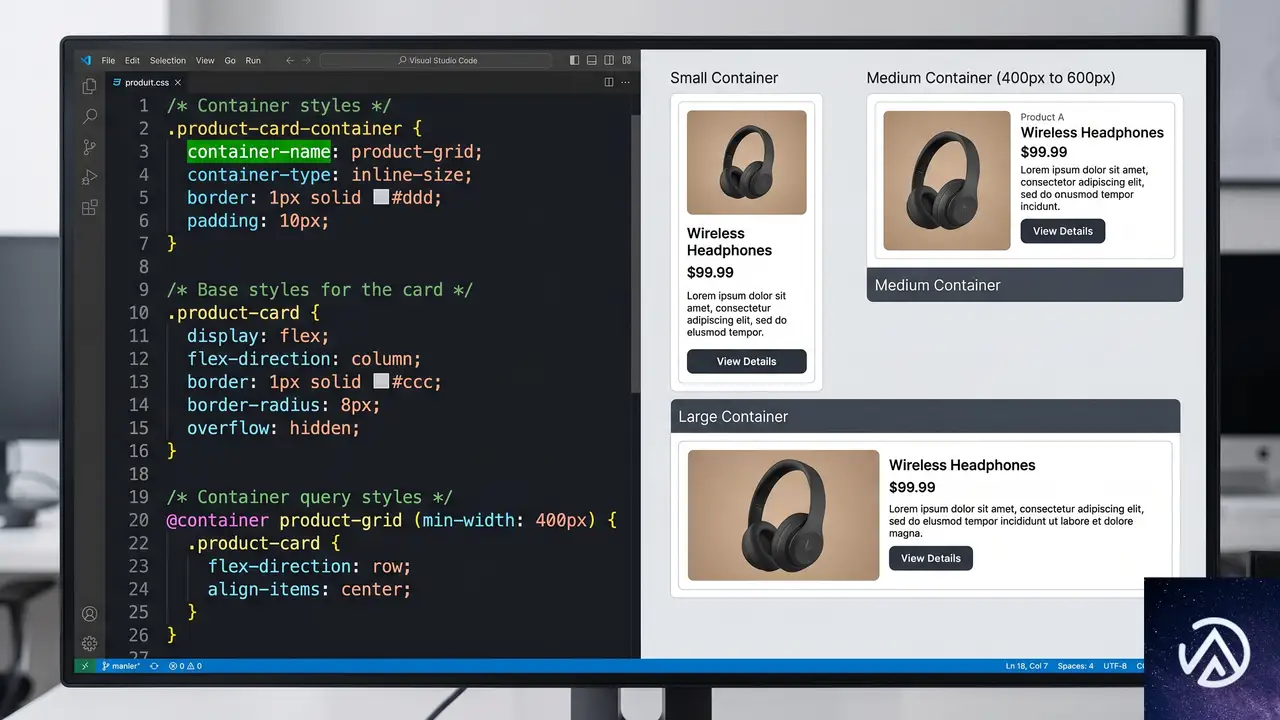Toggle the secondary sidebar layout icon

coord(609,60)
